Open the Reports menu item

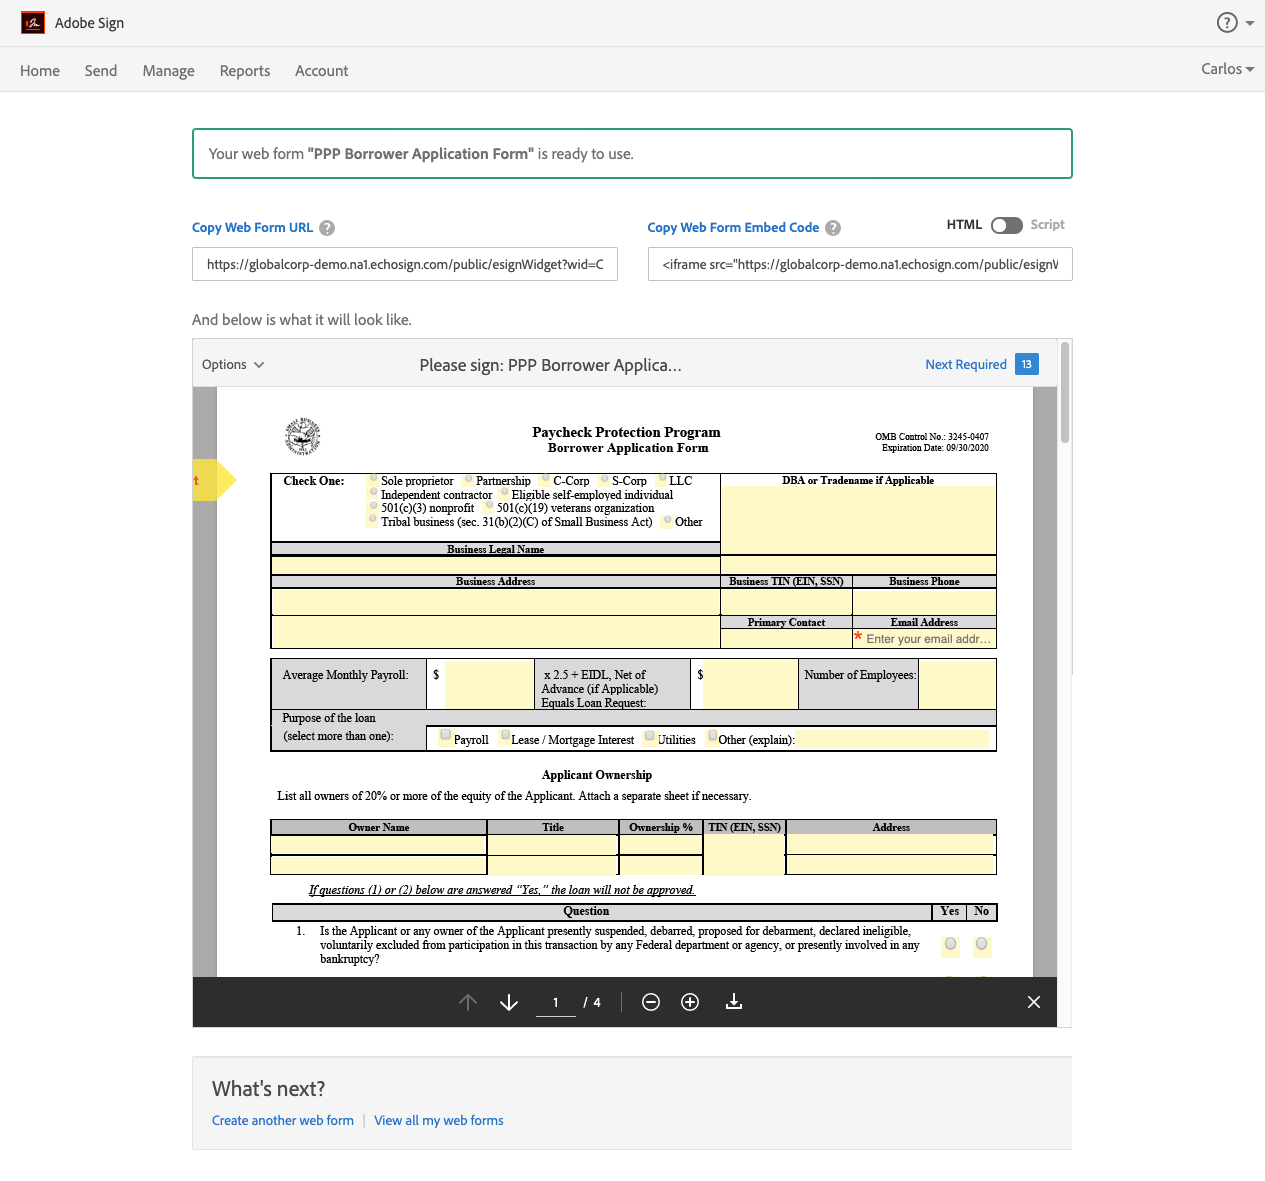245,71
